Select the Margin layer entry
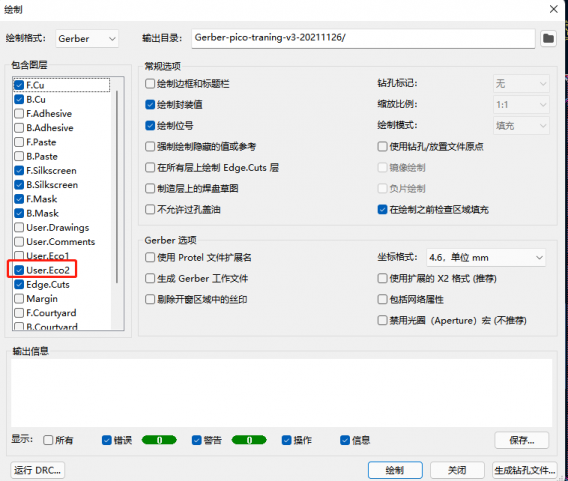The height and width of the screenshot is (481, 568). (x=42, y=299)
